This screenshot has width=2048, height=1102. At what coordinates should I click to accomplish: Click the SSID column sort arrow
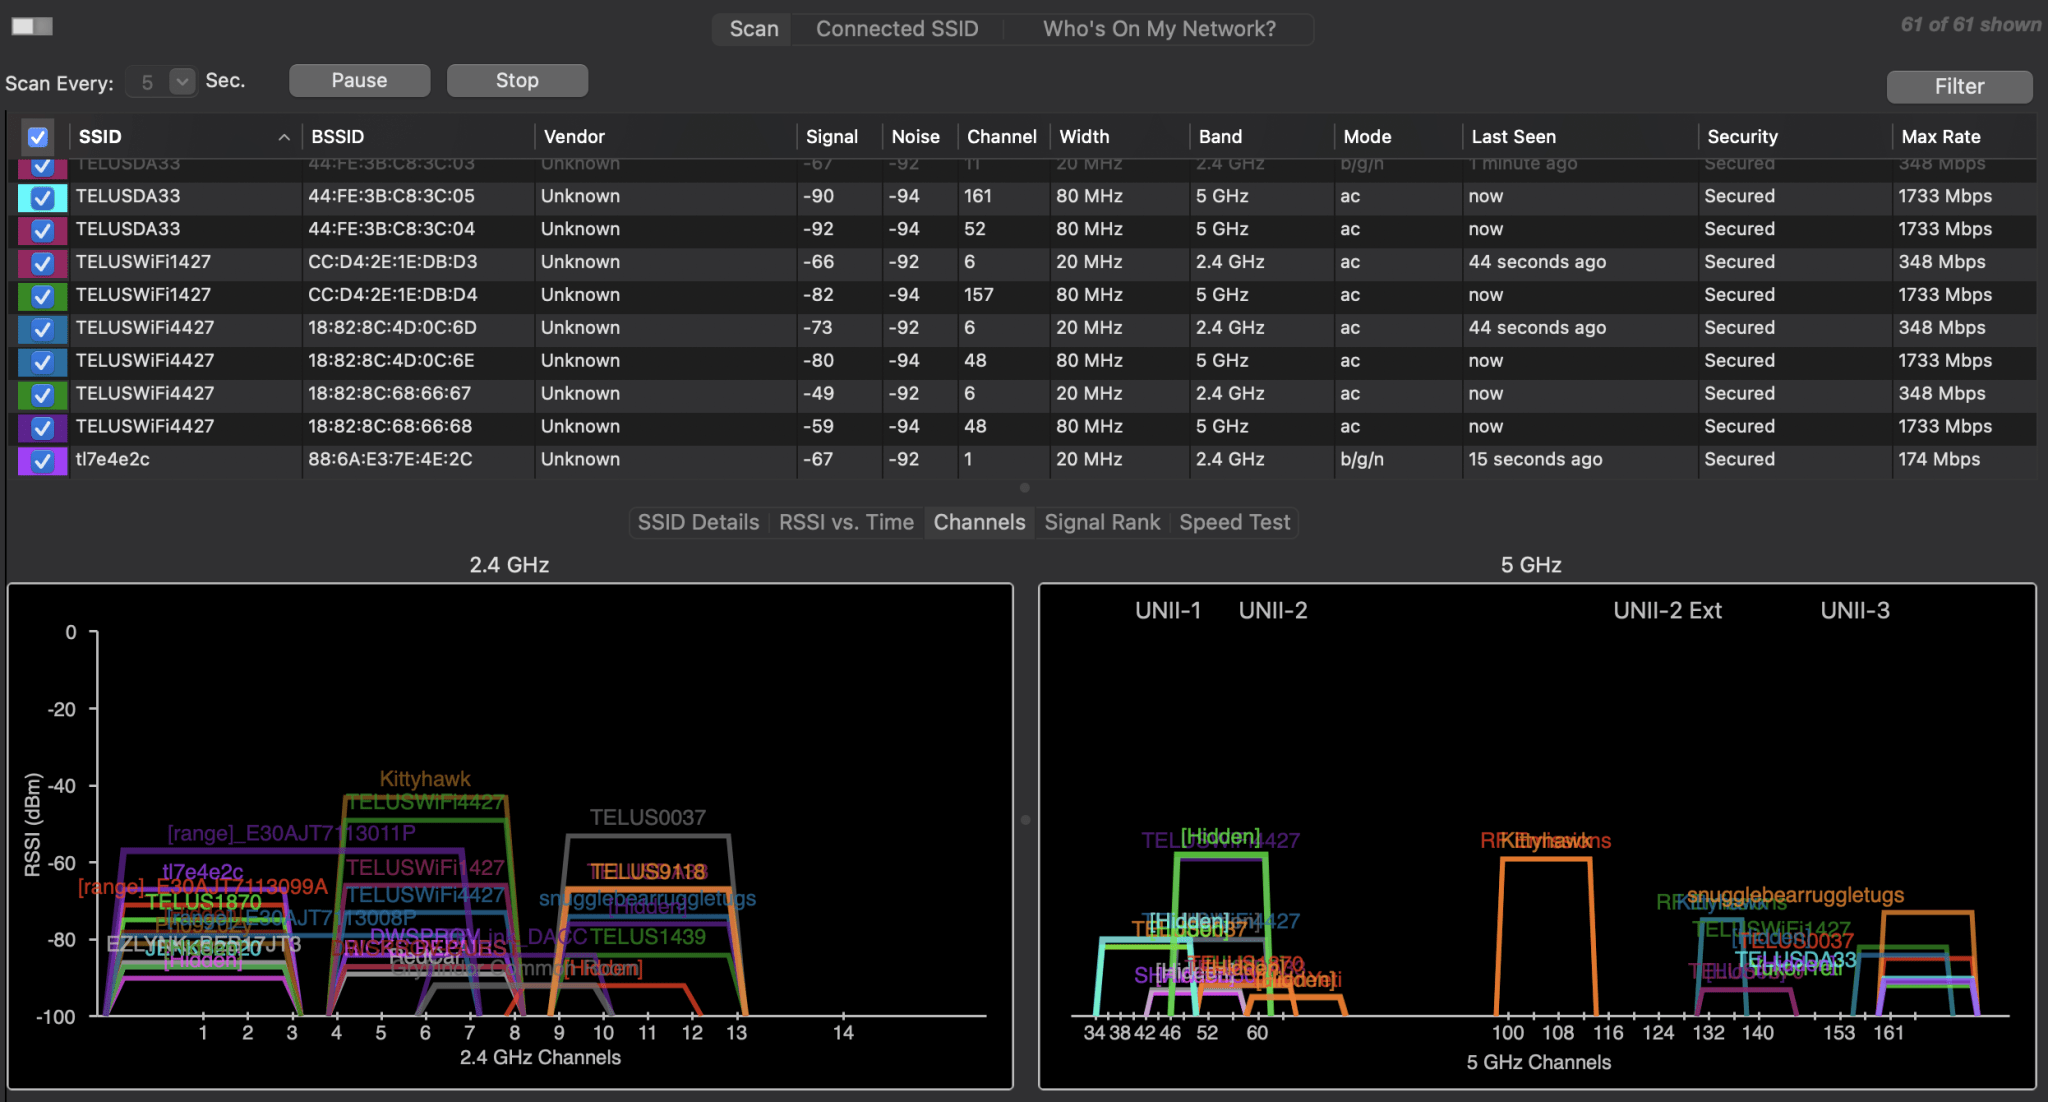284,137
